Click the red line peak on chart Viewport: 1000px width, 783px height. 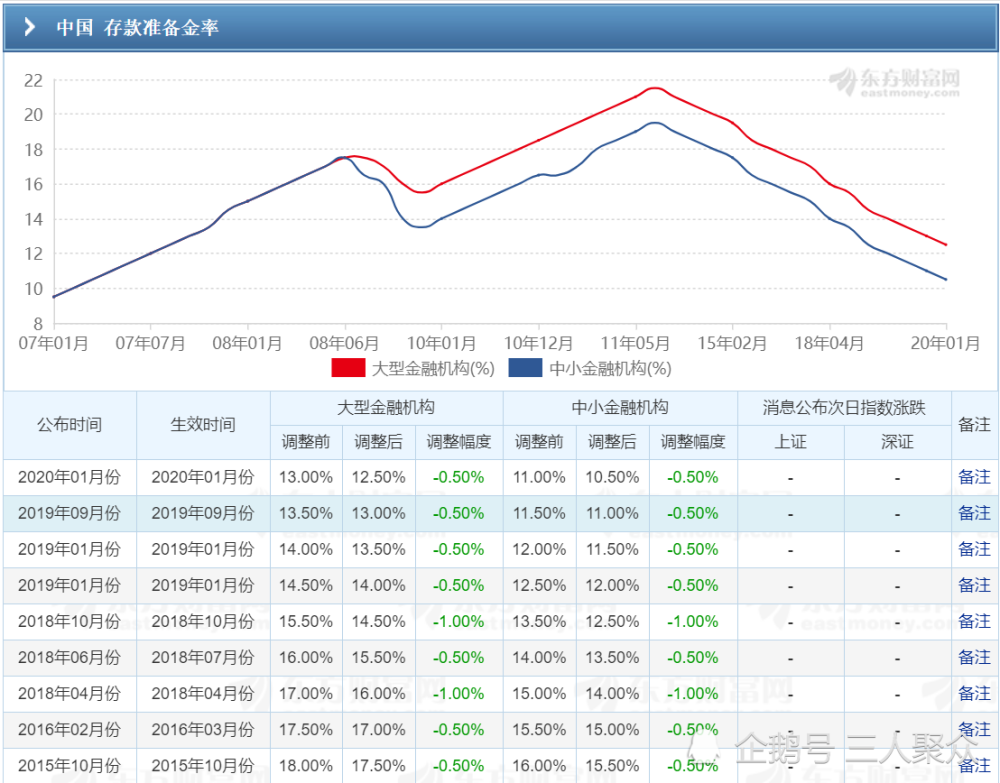[x=656, y=88]
